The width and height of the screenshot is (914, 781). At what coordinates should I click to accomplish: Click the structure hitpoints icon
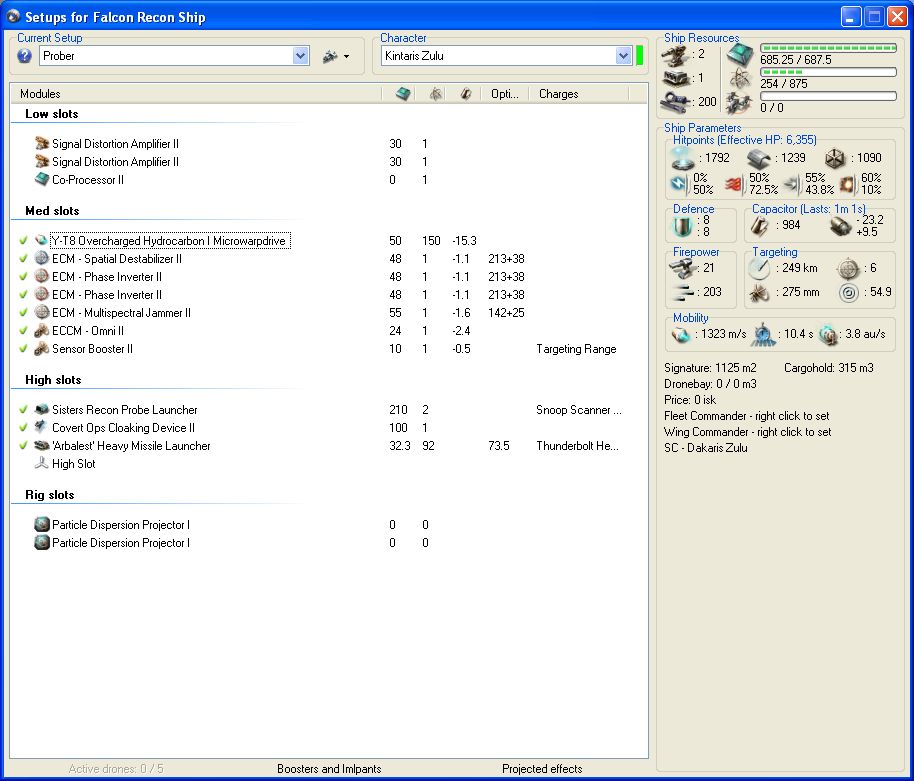pyautogui.click(x=835, y=158)
